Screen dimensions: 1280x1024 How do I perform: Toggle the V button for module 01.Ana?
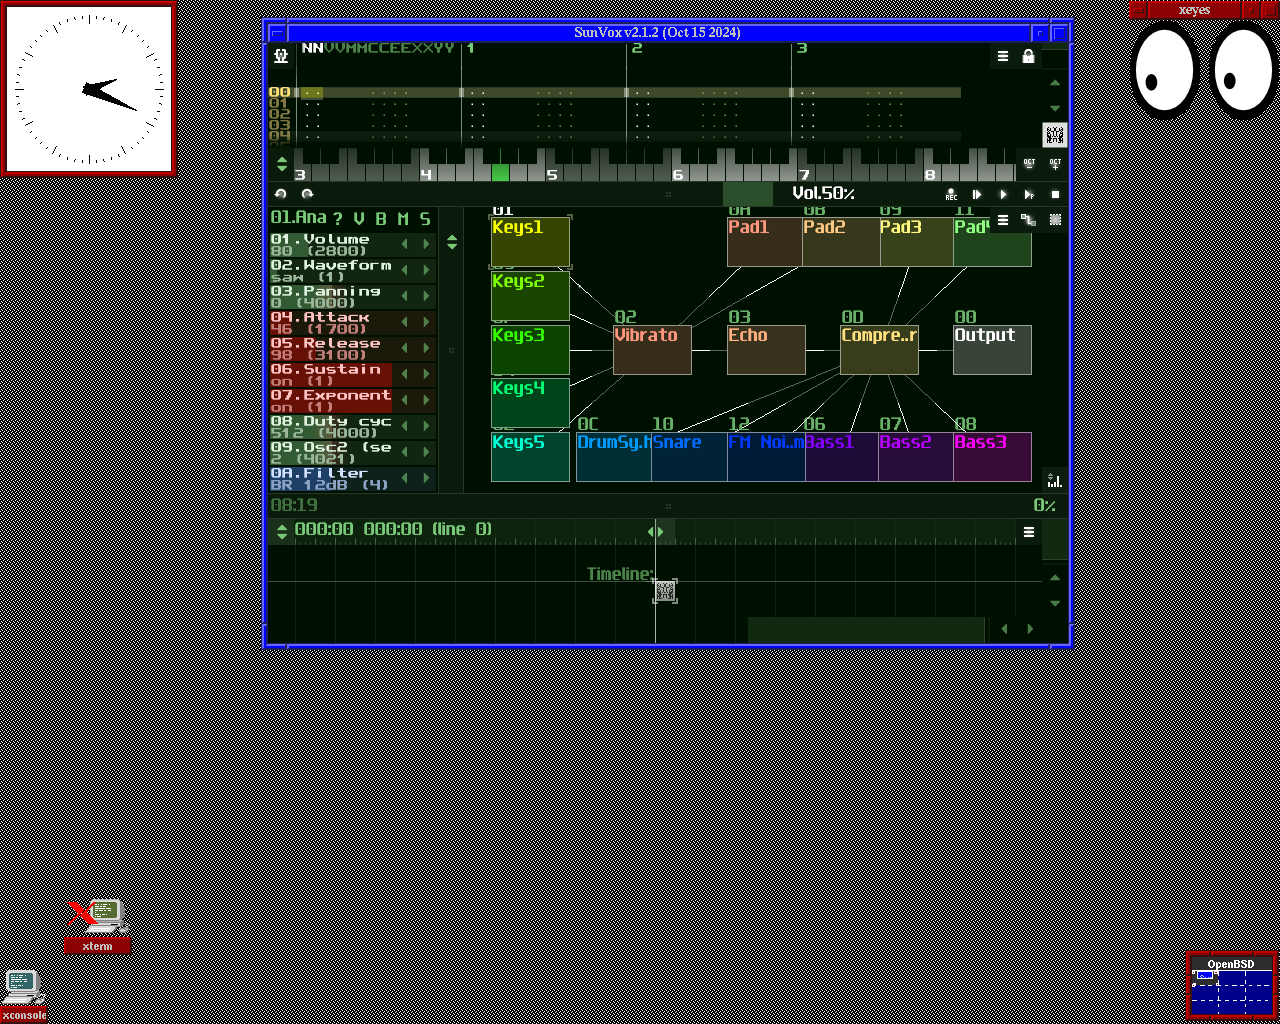click(x=359, y=218)
